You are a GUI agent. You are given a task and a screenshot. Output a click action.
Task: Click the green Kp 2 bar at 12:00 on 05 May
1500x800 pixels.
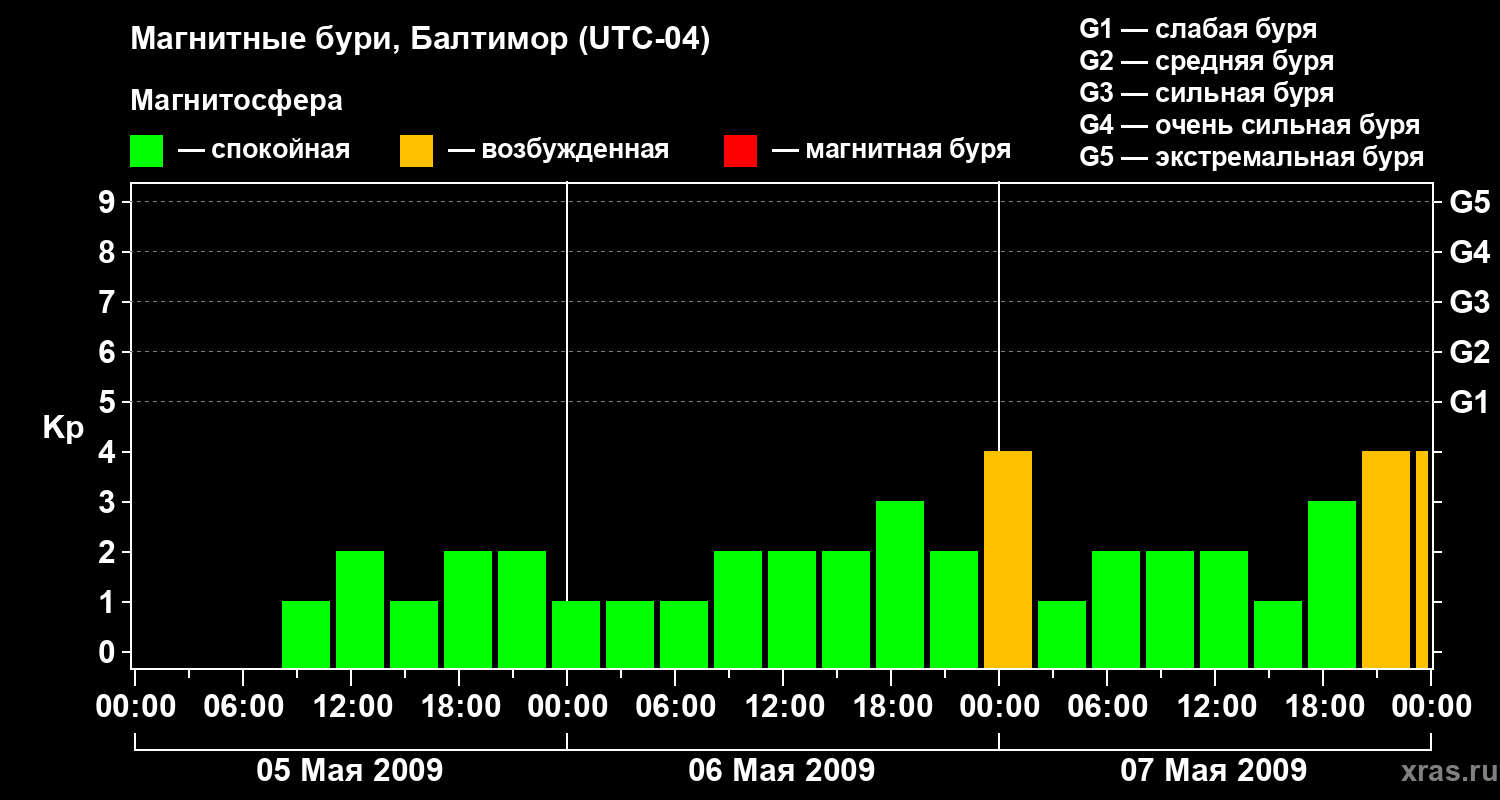pyautogui.click(x=360, y=610)
